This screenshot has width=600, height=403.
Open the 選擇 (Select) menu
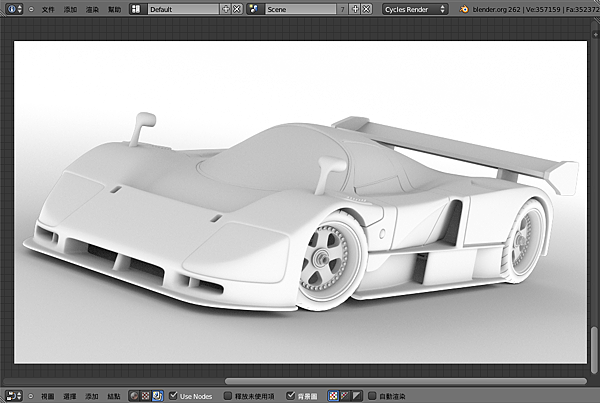[70, 396]
